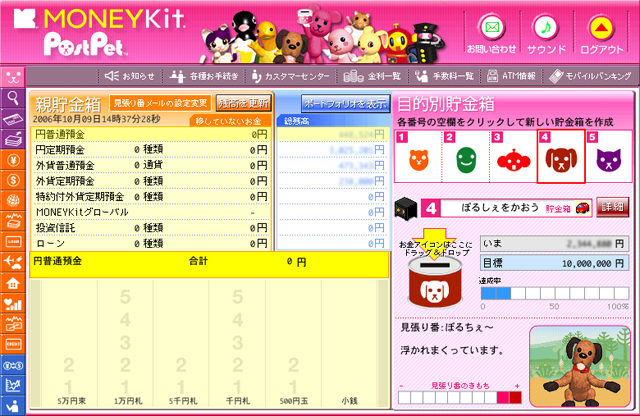
Task: Click 見張り番メールの設定変更 button
Action: 160,103
